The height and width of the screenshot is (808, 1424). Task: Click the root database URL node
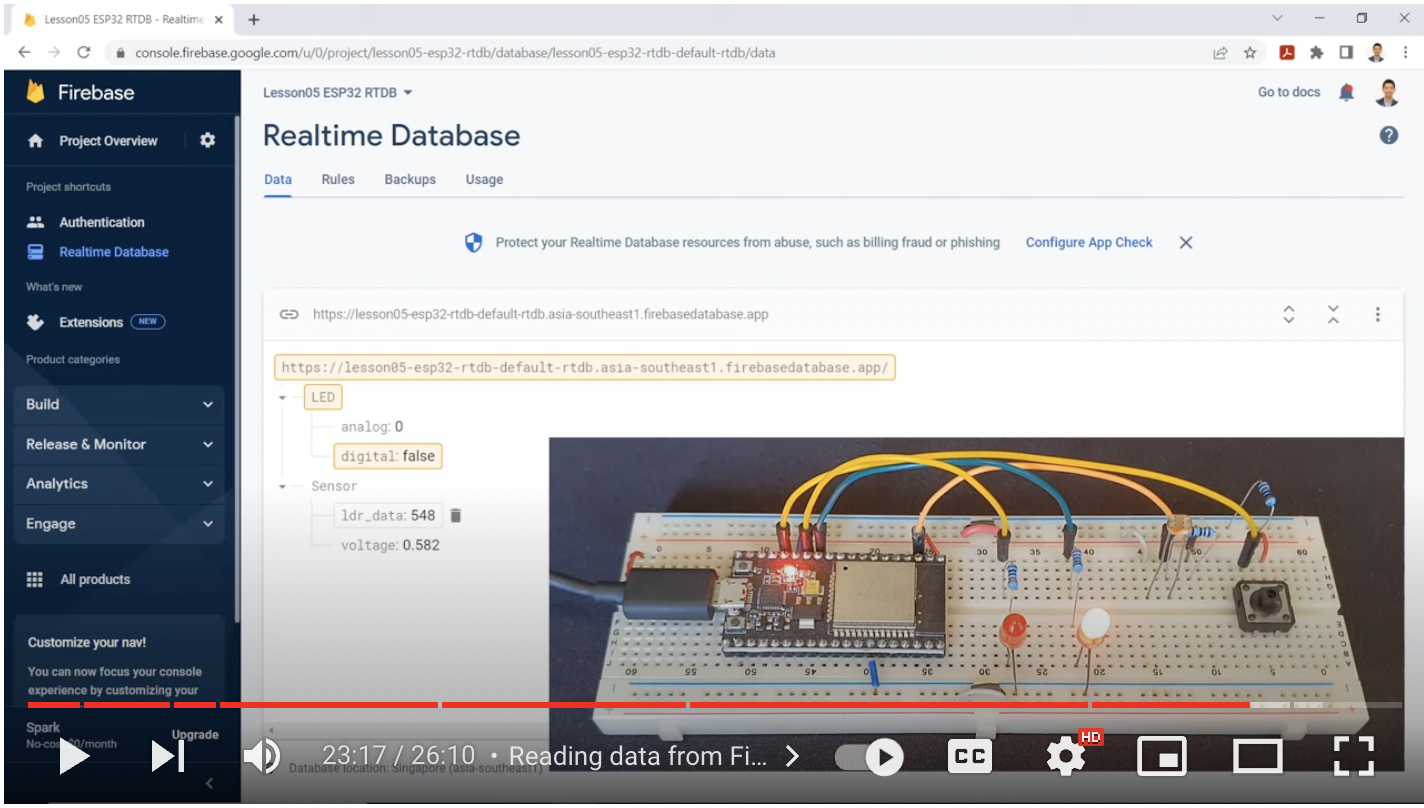tap(585, 368)
